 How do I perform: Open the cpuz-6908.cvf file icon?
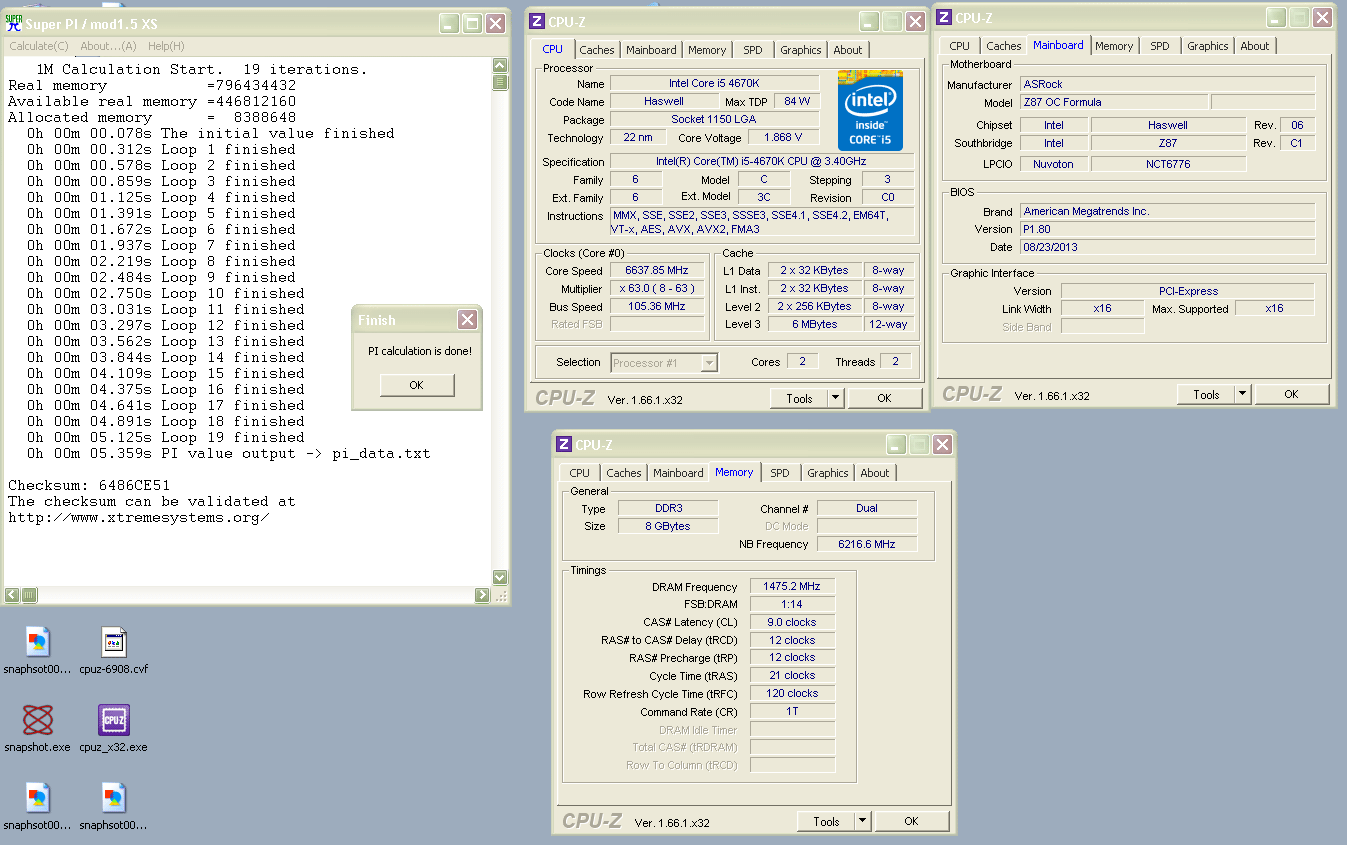[x=113, y=643]
